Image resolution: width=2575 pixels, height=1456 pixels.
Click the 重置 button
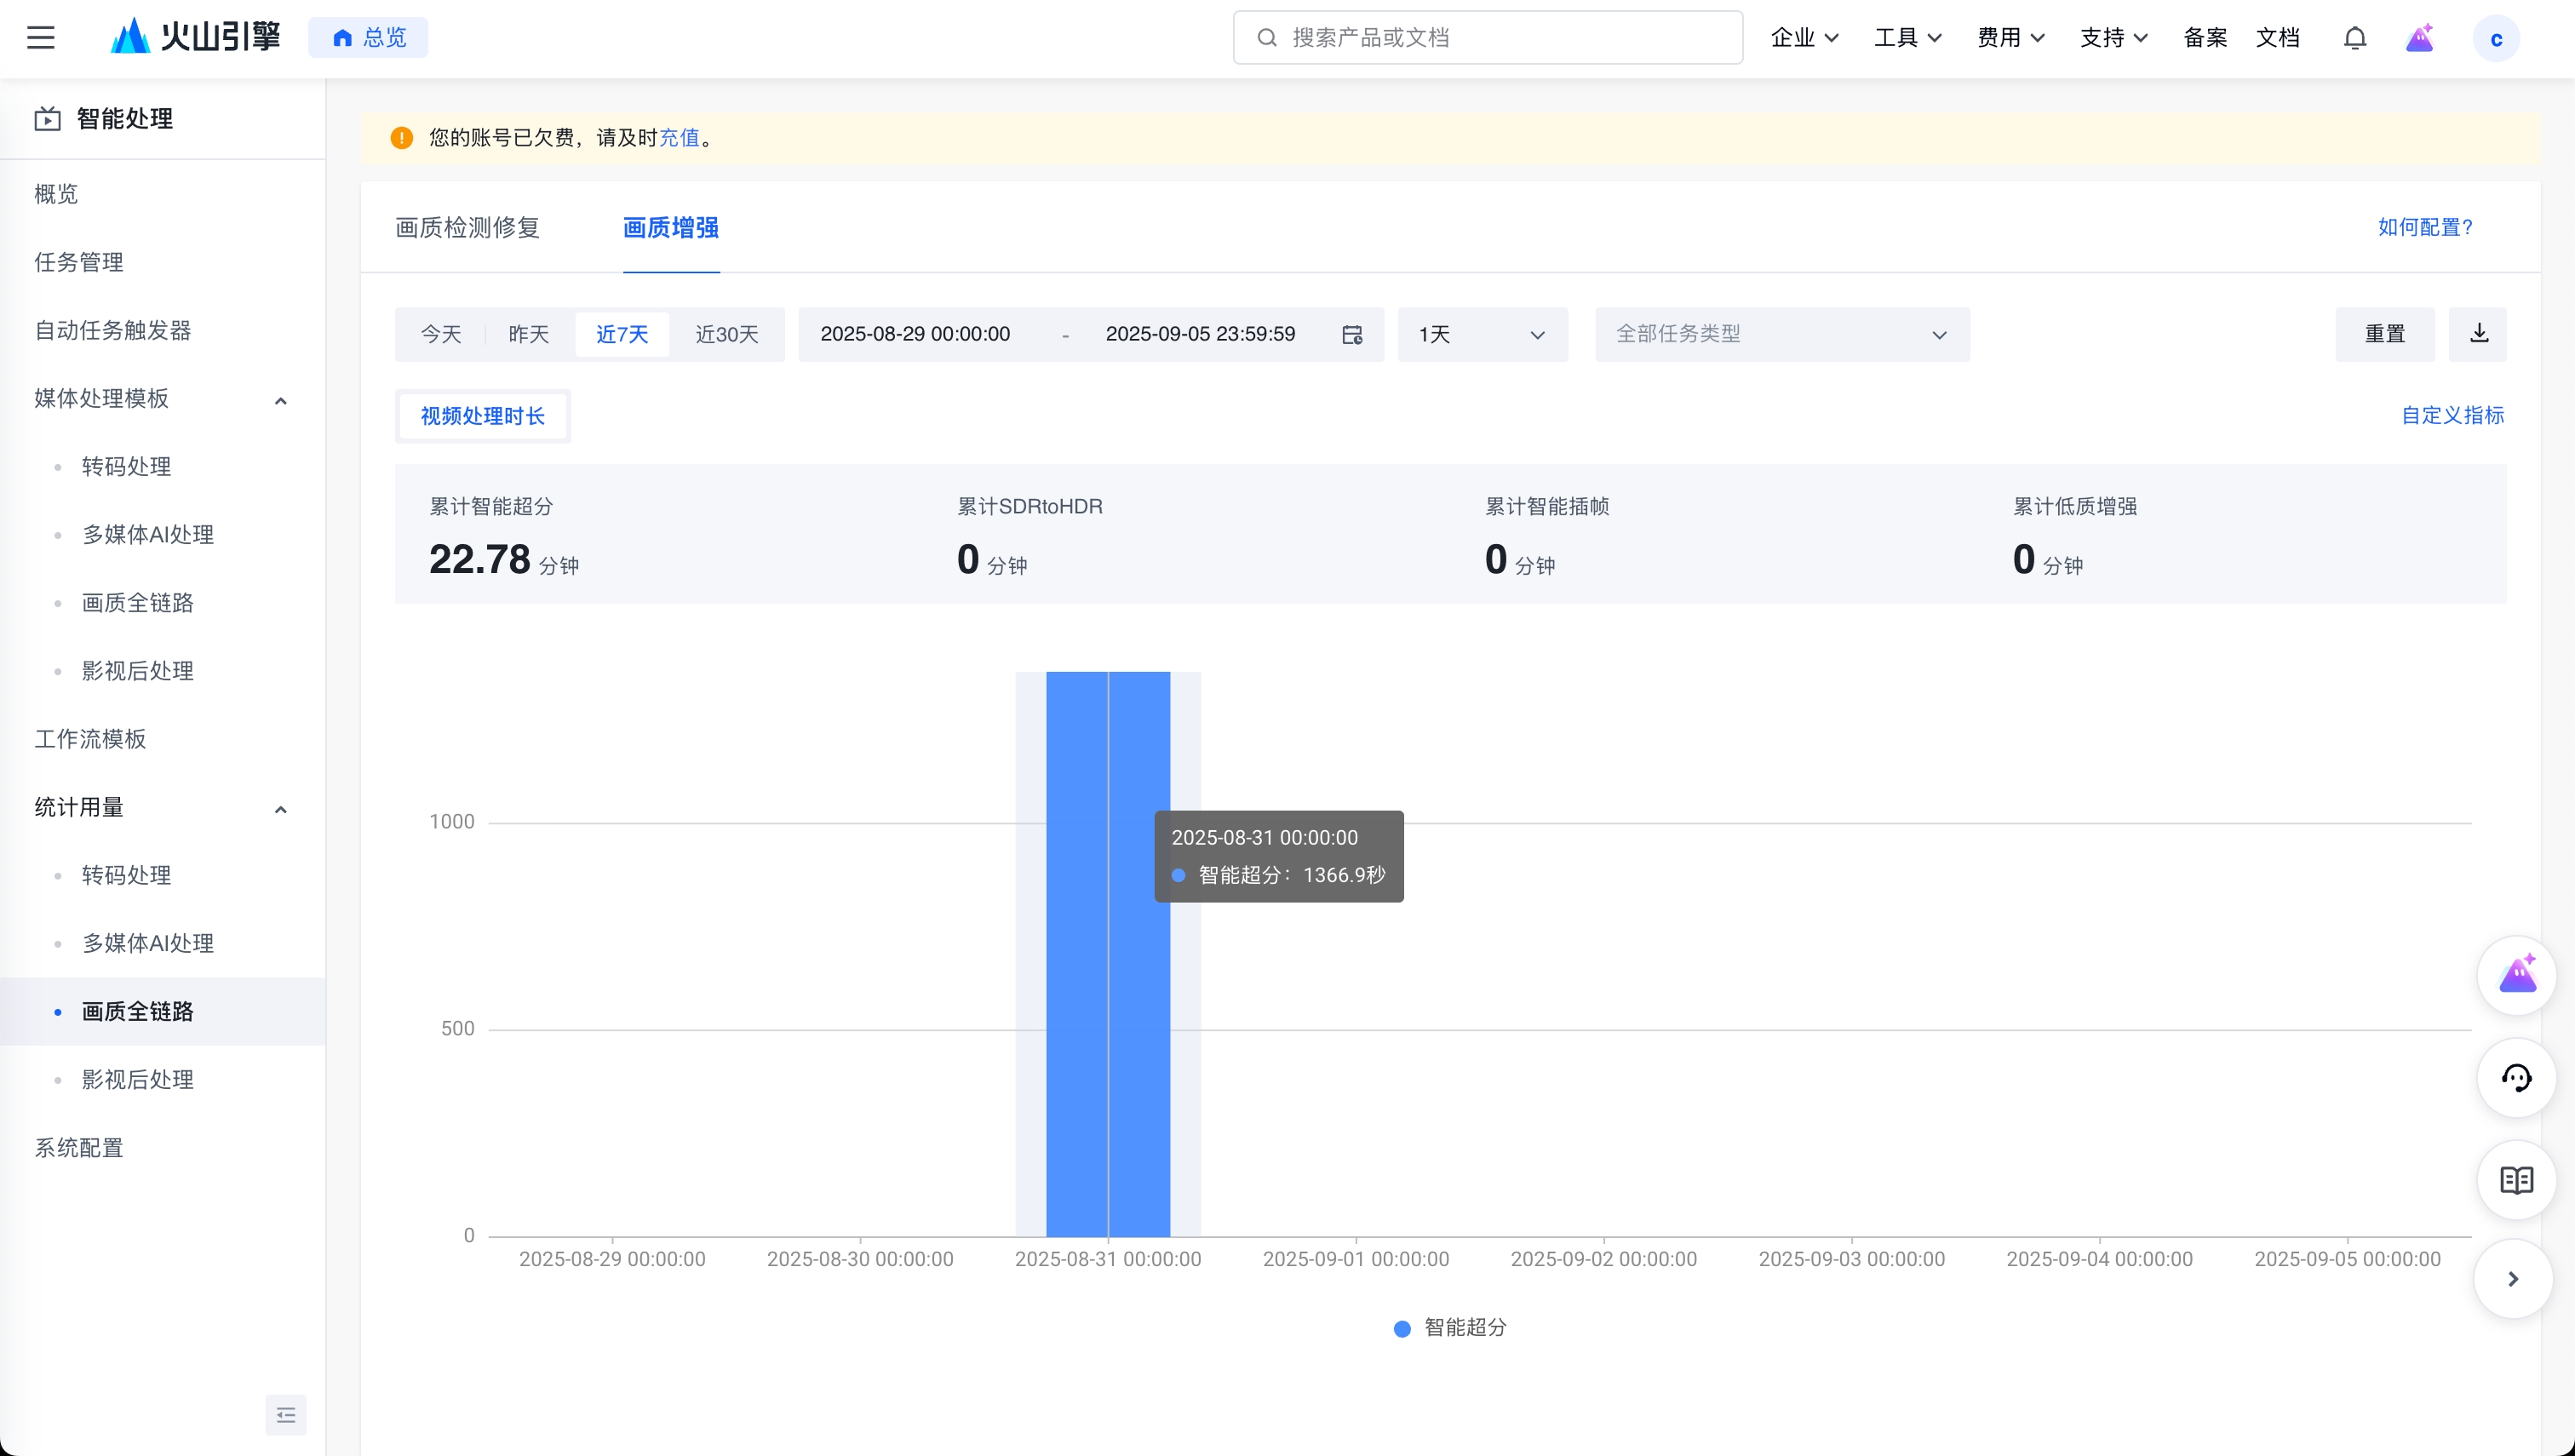click(2384, 334)
